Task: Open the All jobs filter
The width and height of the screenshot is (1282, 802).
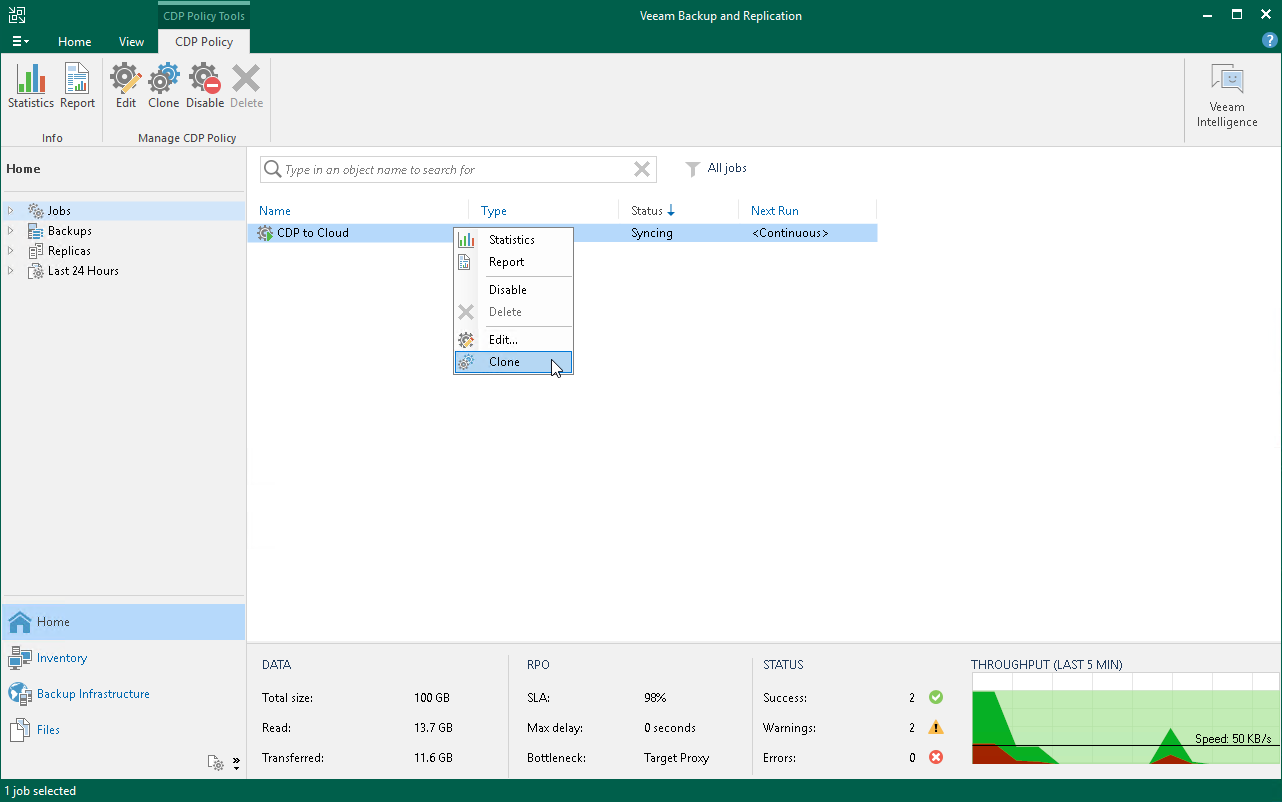Action: coord(717,169)
